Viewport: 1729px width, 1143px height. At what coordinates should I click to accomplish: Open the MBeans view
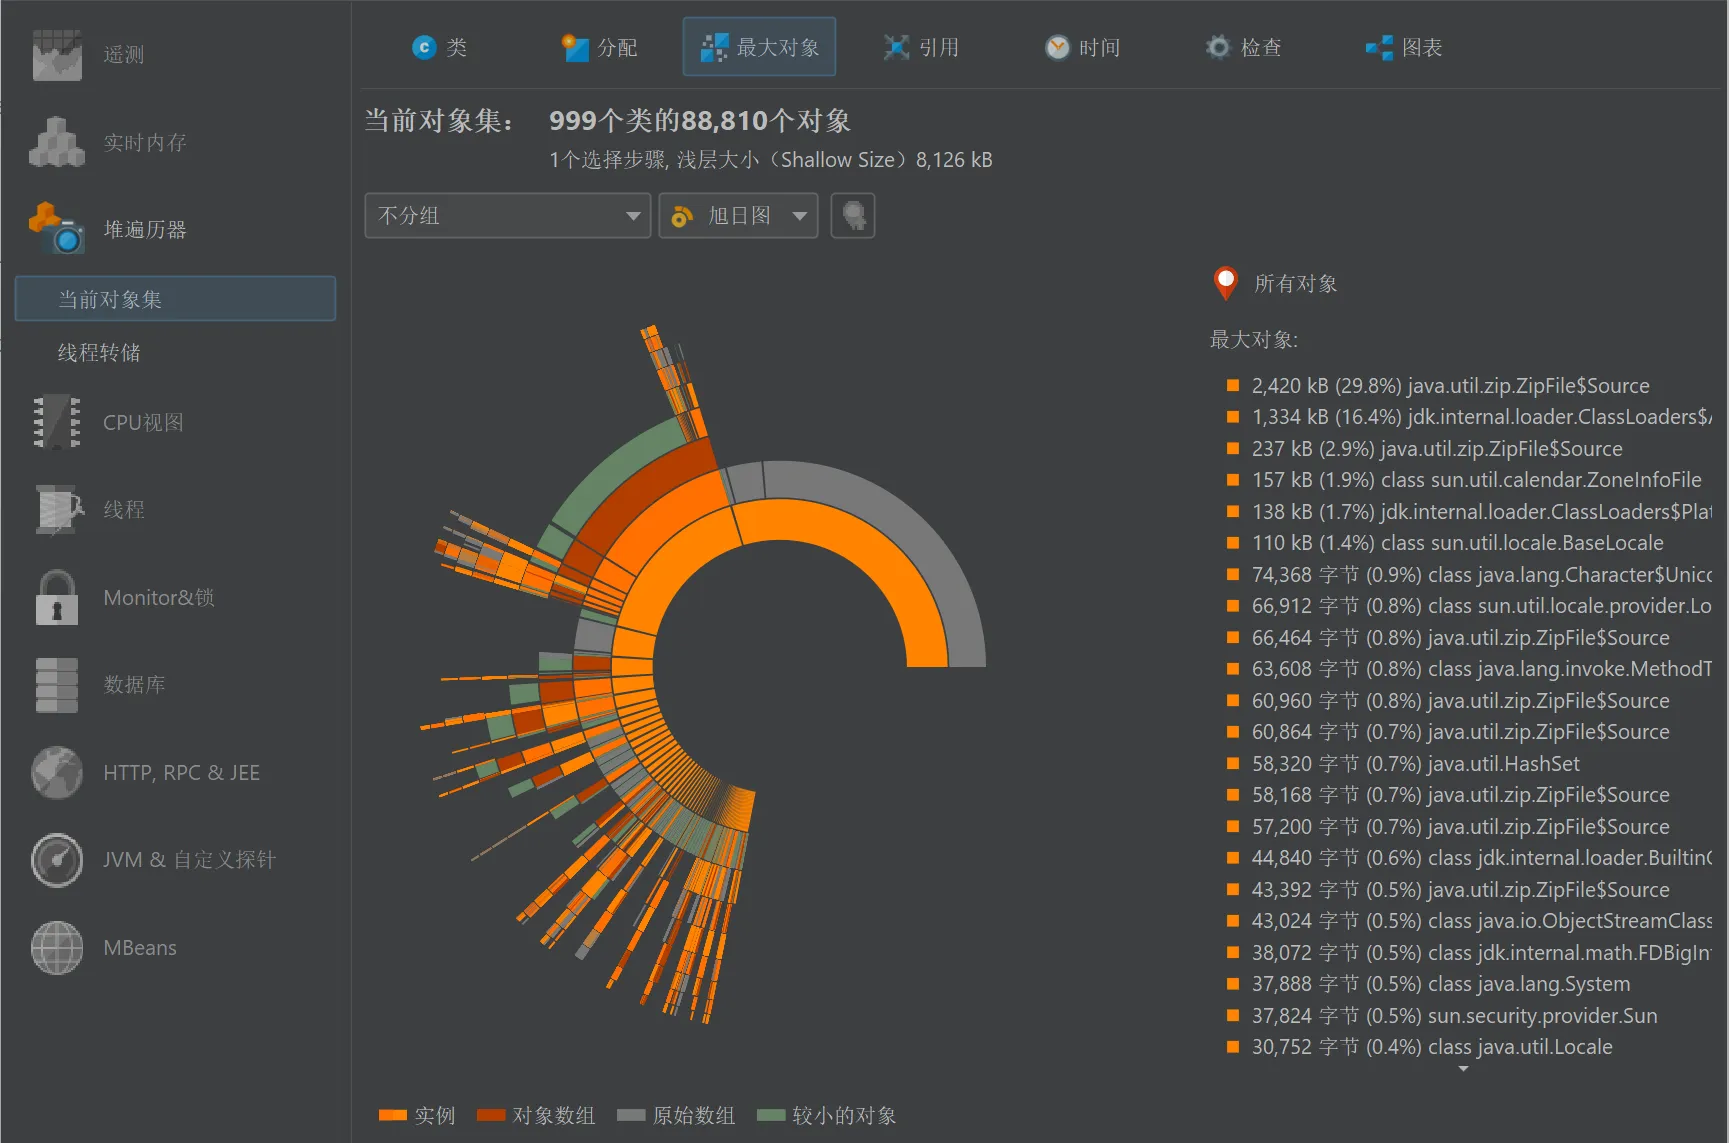[139, 947]
